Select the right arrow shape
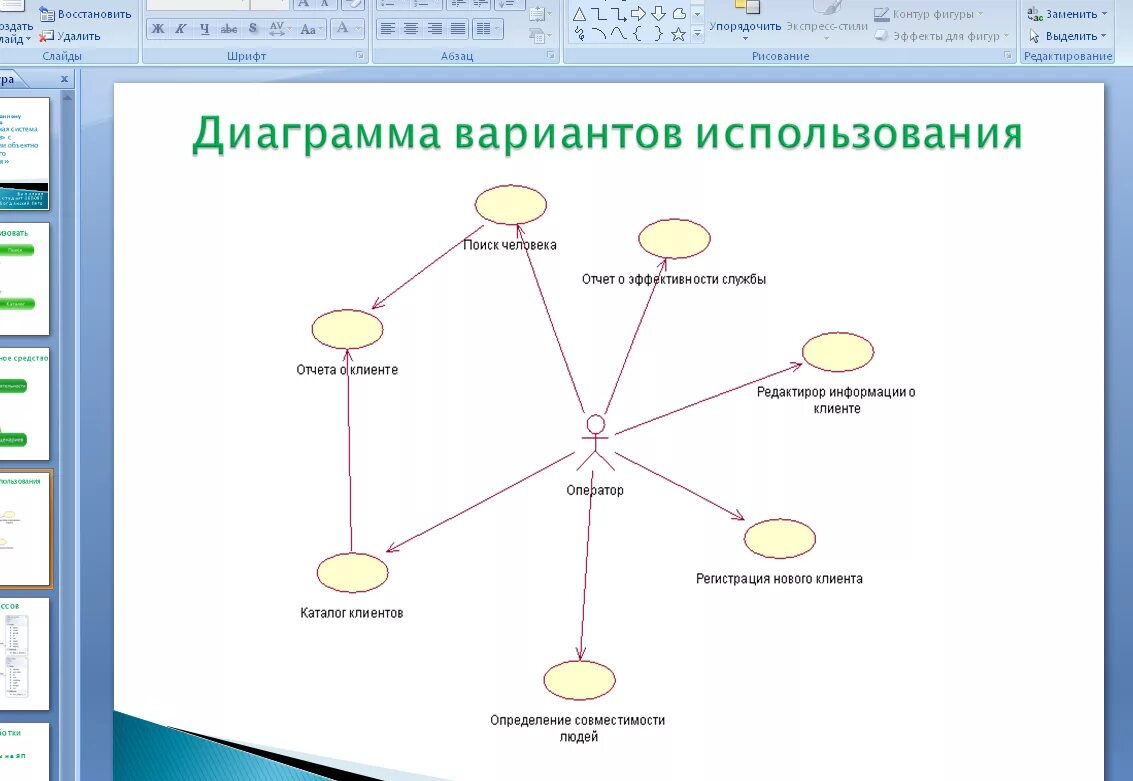Image resolution: width=1133 pixels, height=781 pixels. click(638, 14)
